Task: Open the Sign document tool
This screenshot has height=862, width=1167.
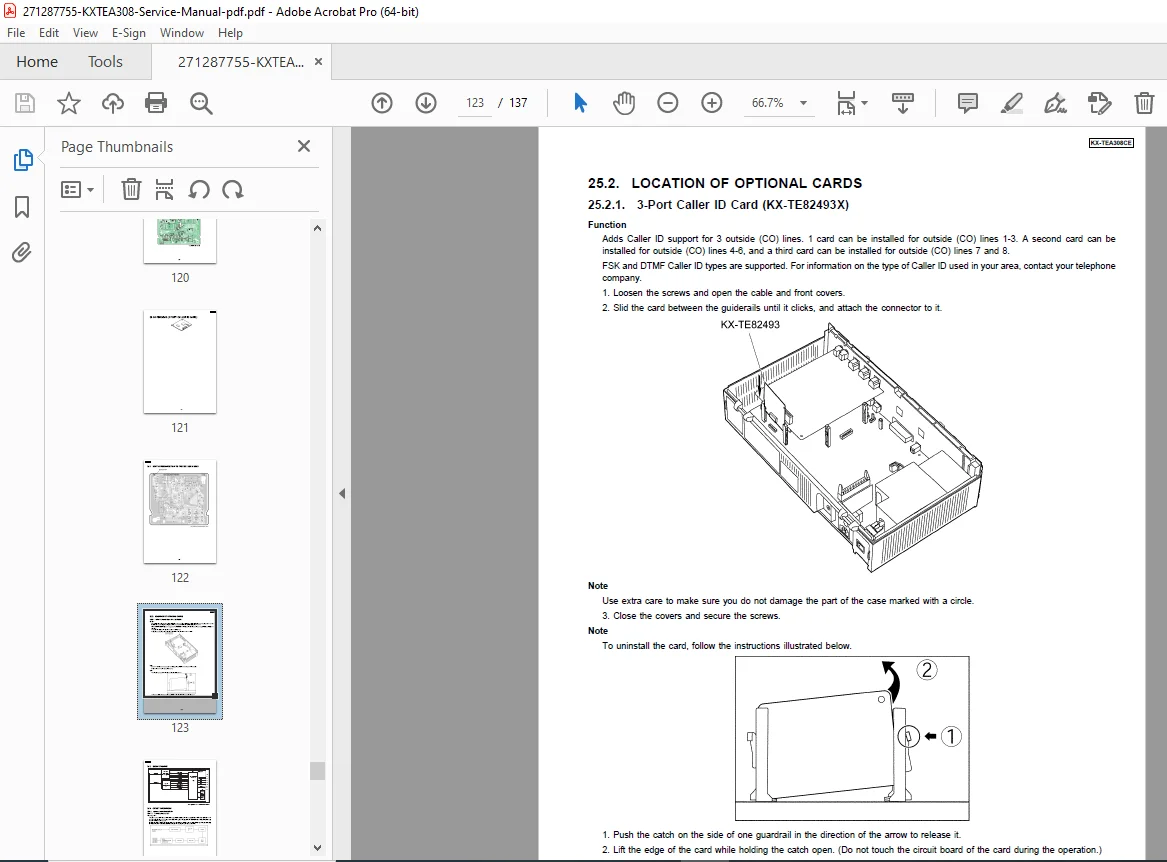Action: tap(1055, 103)
